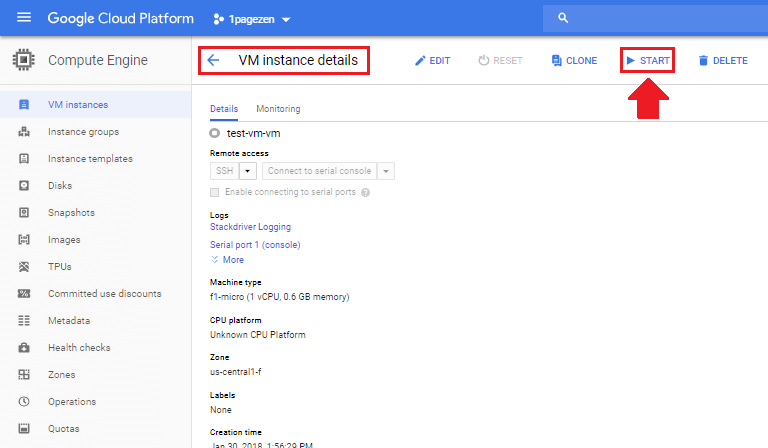Click the Operations clock icon
The height and width of the screenshot is (448, 768).
click(24, 401)
